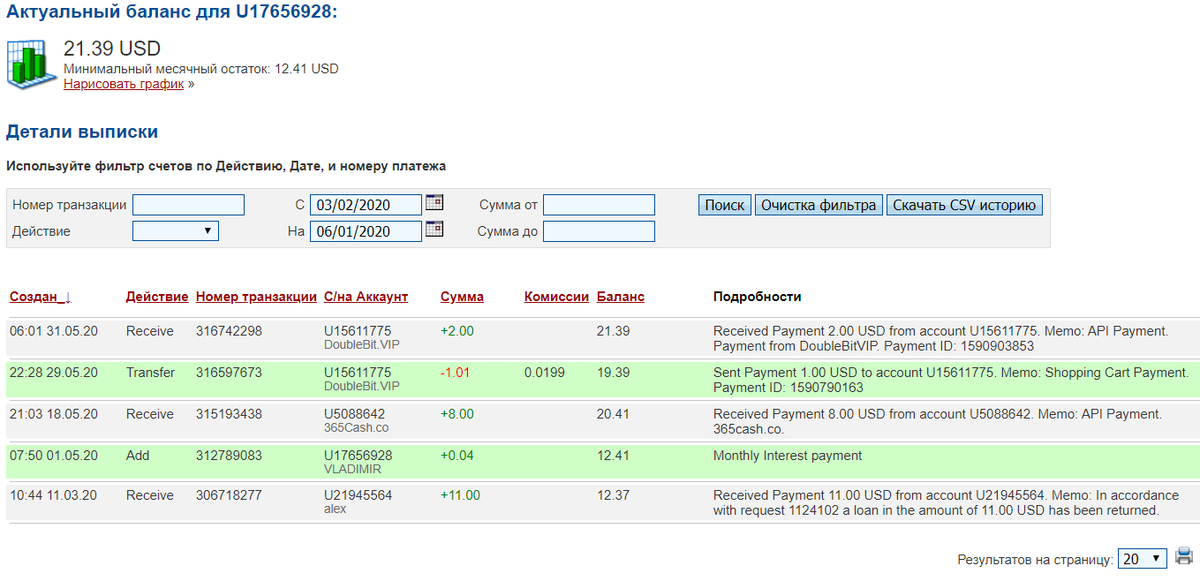Click date 07:50 01.05.20

tap(54, 455)
